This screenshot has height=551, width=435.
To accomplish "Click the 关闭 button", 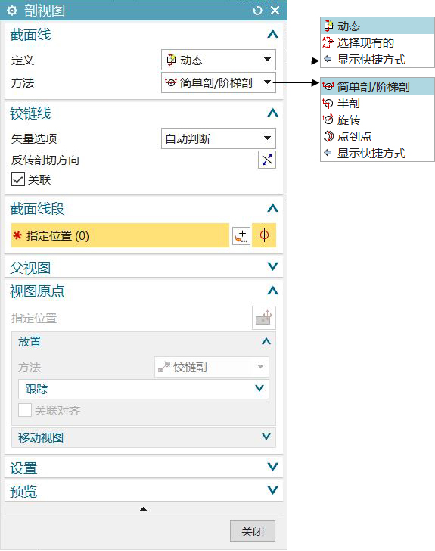I will click(x=252, y=531).
